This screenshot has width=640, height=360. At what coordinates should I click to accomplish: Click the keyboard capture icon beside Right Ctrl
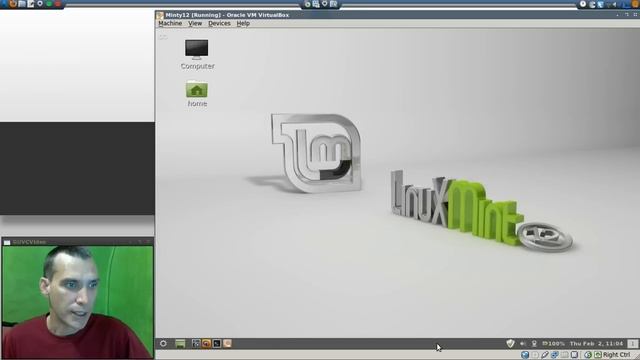598,355
